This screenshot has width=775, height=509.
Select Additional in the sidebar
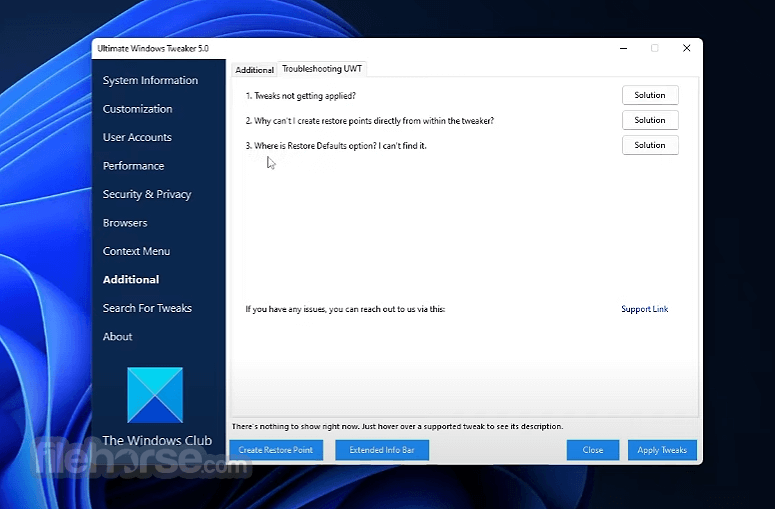point(131,280)
